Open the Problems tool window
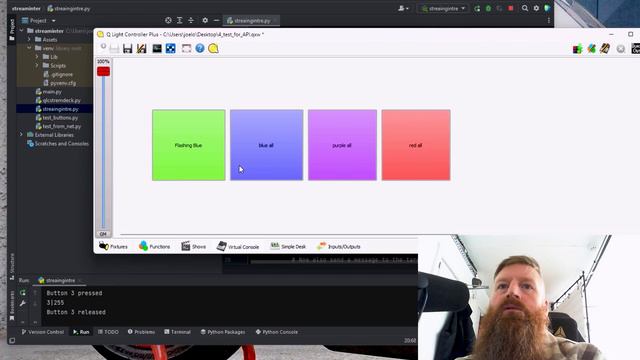640x360 pixels. pos(141,332)
